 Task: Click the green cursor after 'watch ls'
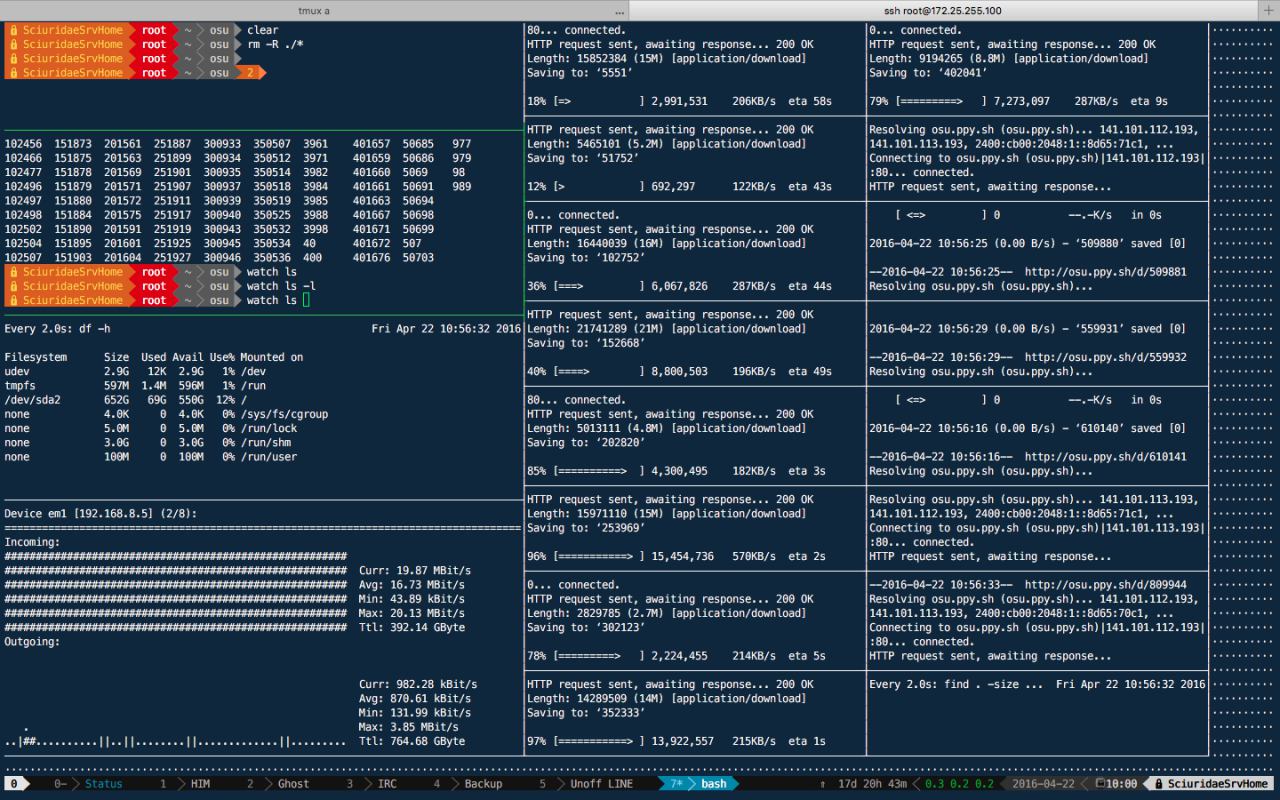click(x=307, y=300)
